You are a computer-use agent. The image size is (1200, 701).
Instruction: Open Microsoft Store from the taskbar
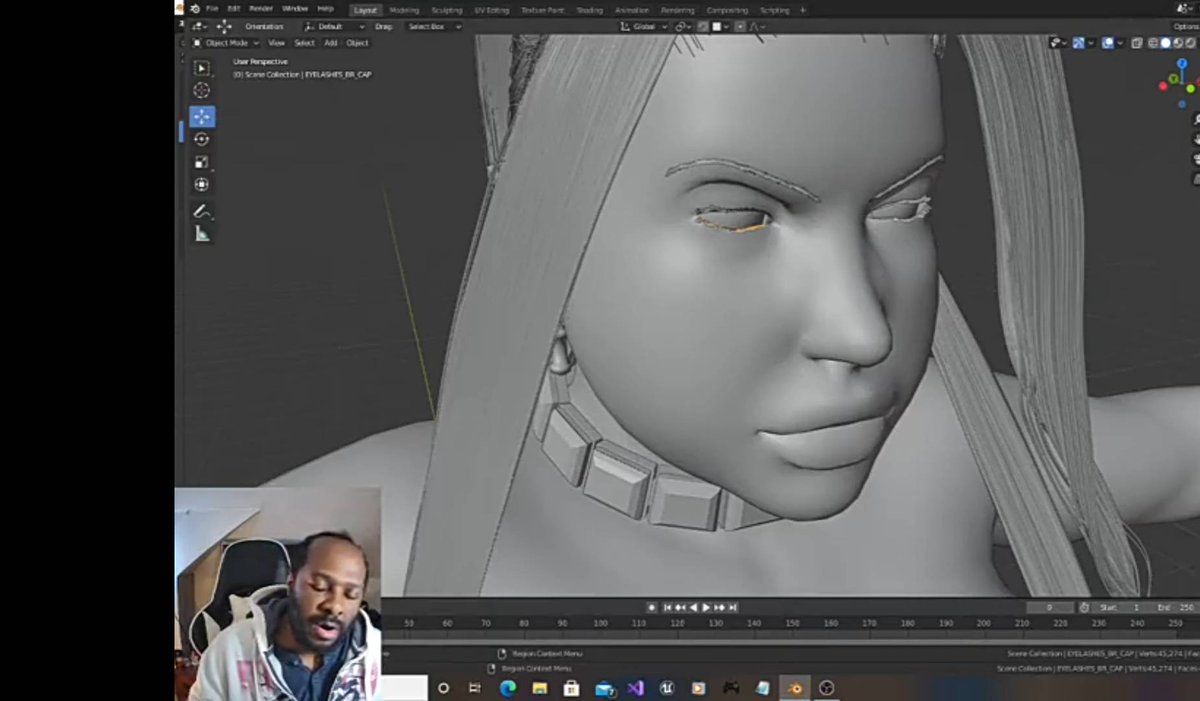(x=571, y=688)
